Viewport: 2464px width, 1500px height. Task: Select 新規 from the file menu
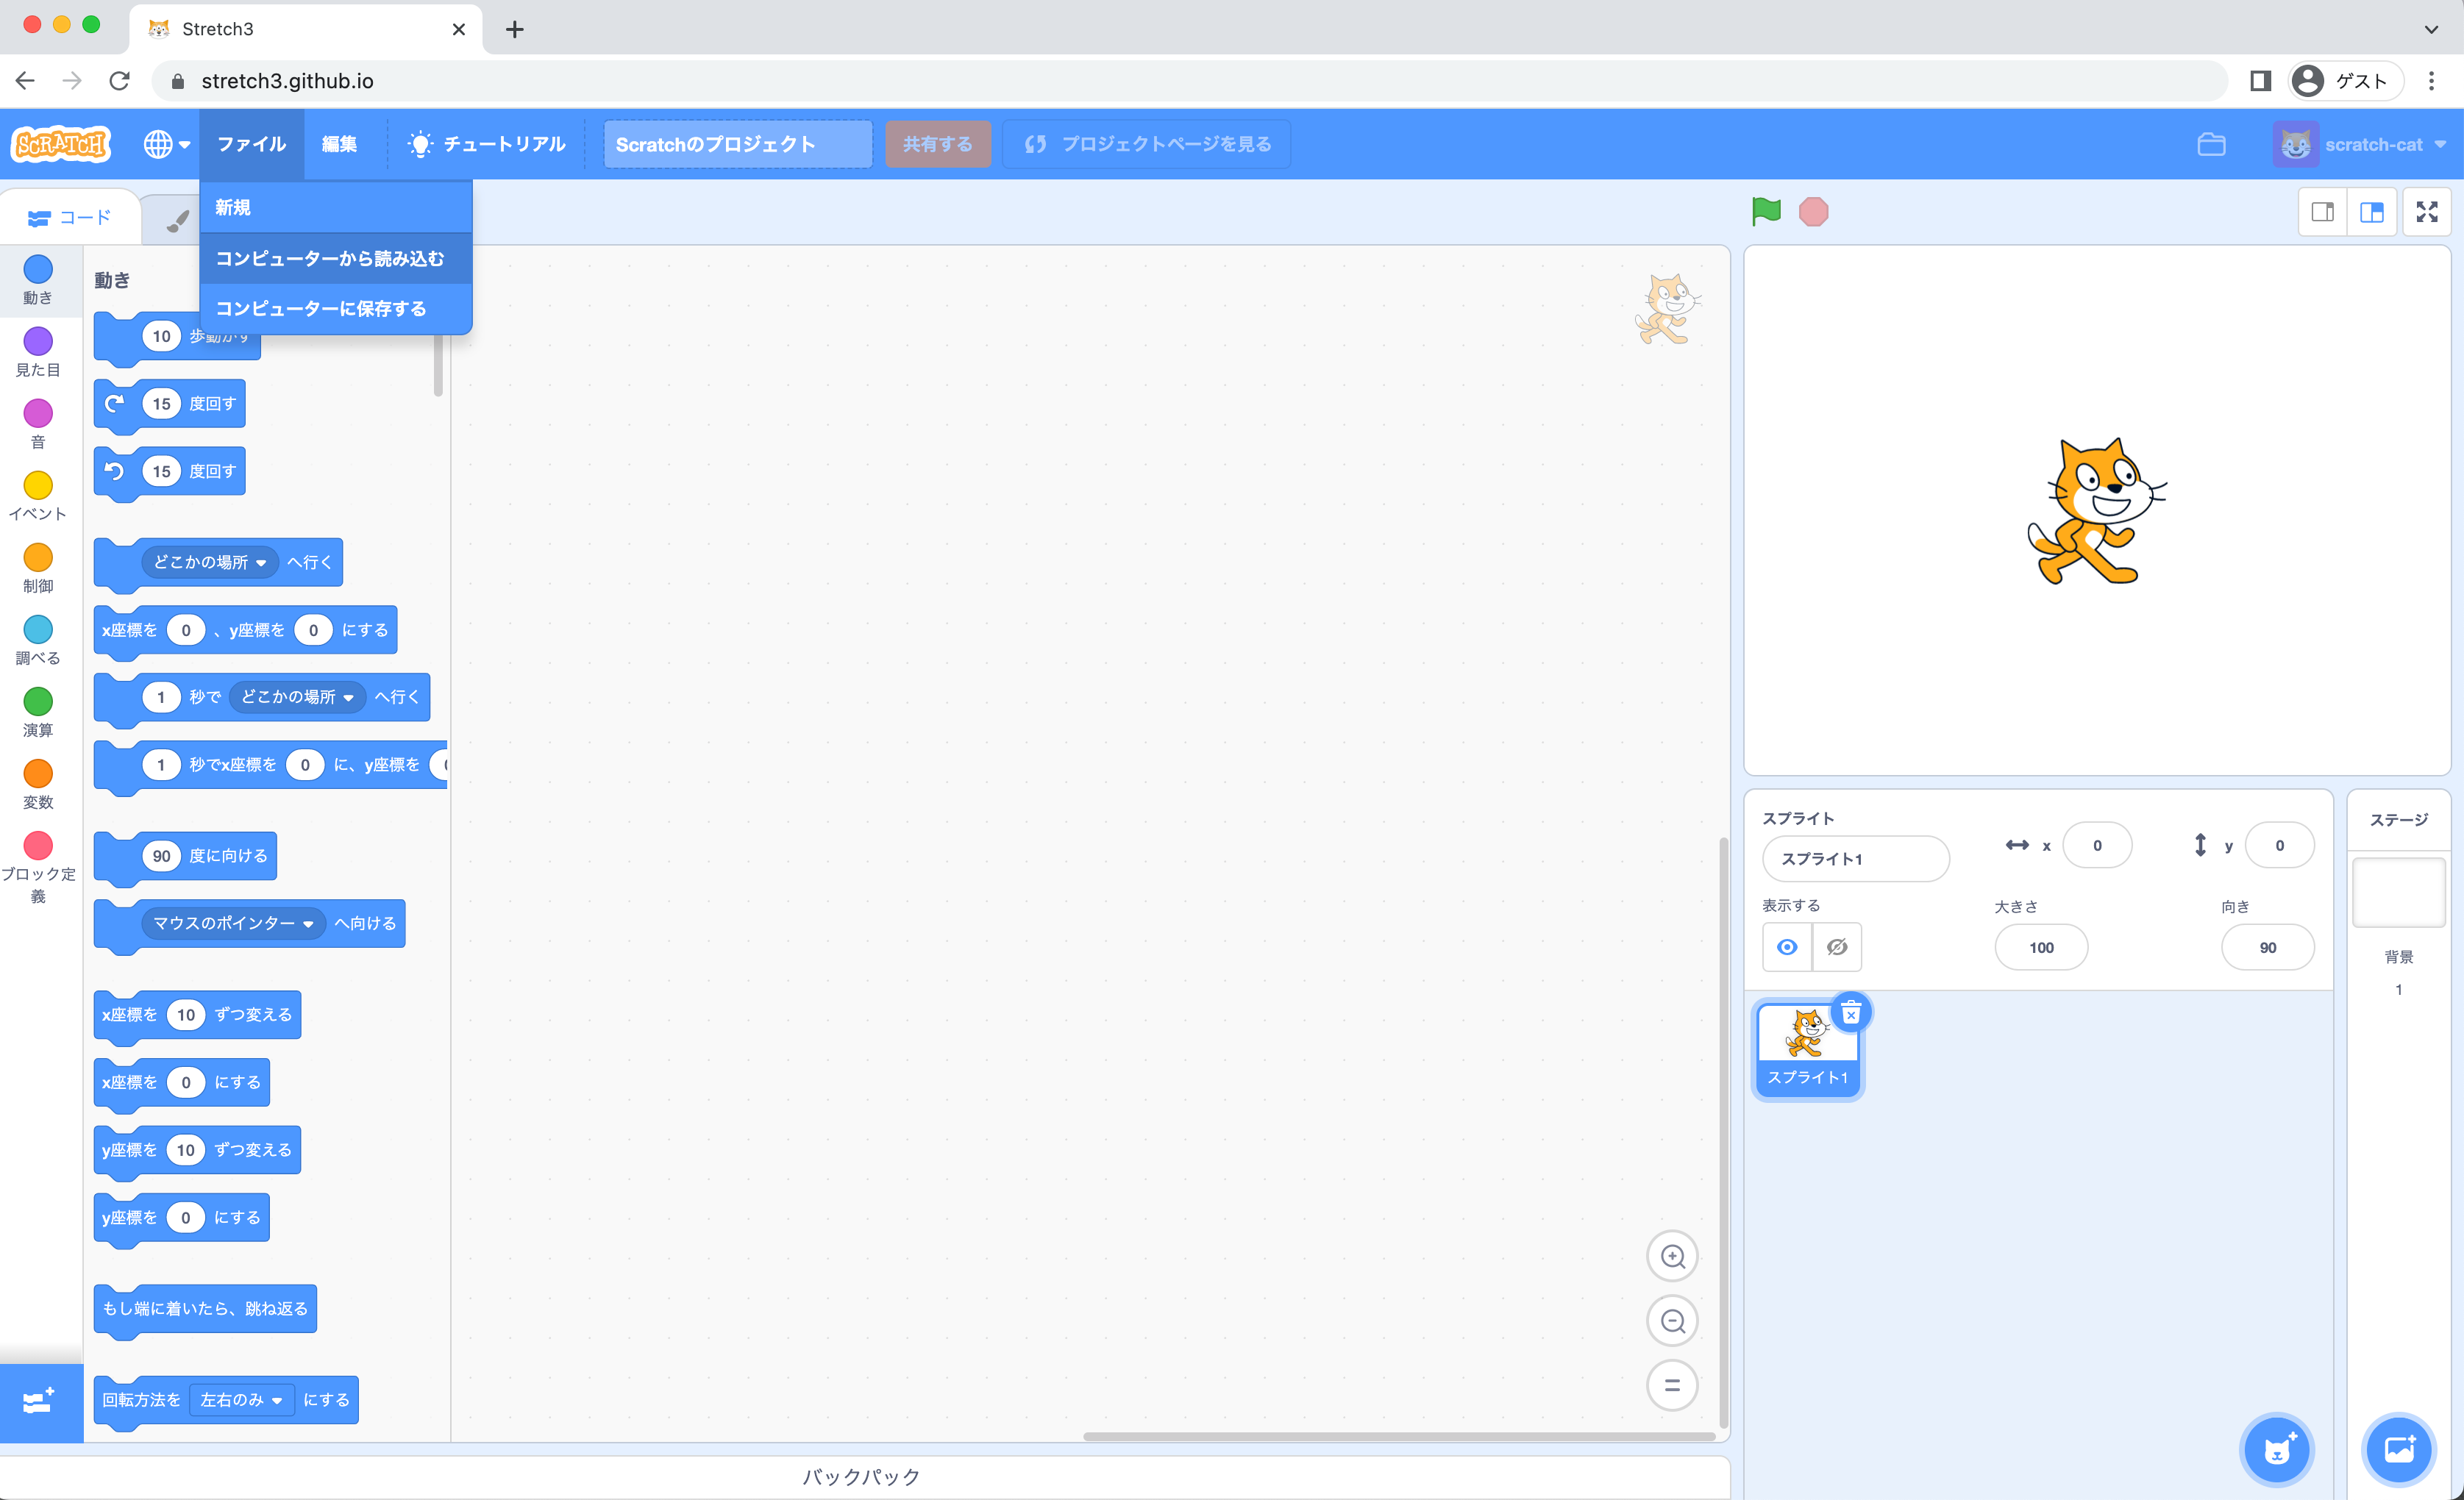coord(335,207)
